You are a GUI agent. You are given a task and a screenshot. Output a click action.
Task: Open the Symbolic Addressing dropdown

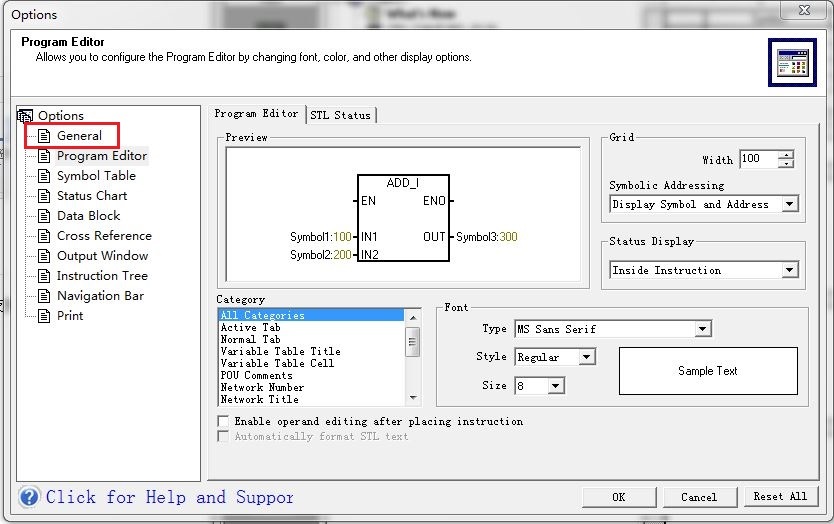(789, 204)
